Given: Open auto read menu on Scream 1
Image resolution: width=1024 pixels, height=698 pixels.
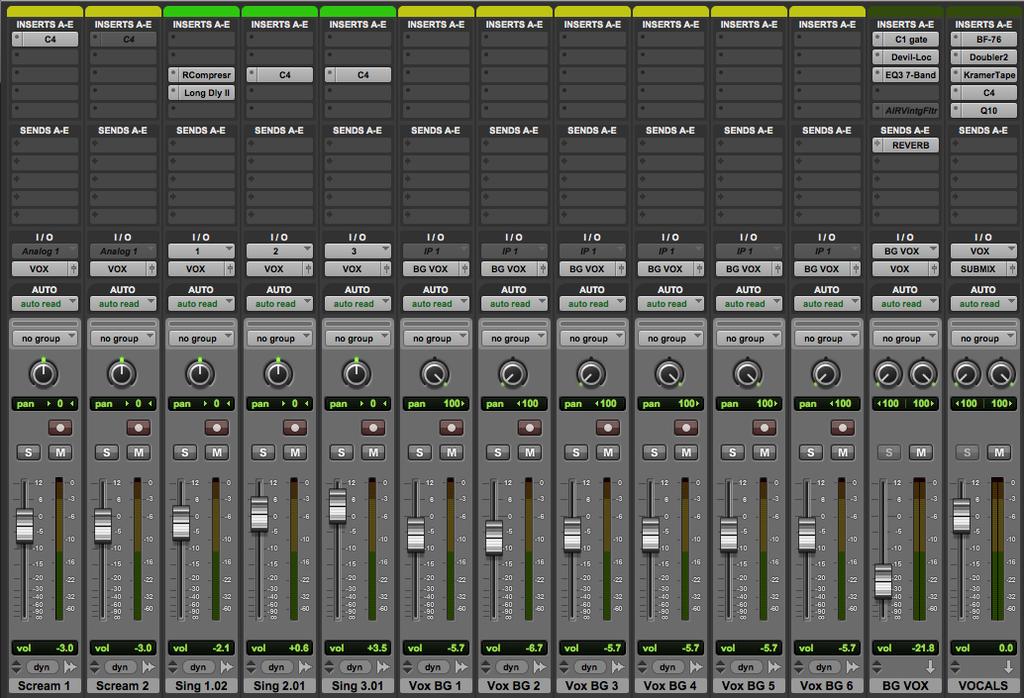Looking at the screenshot, I should coord(44,304).
